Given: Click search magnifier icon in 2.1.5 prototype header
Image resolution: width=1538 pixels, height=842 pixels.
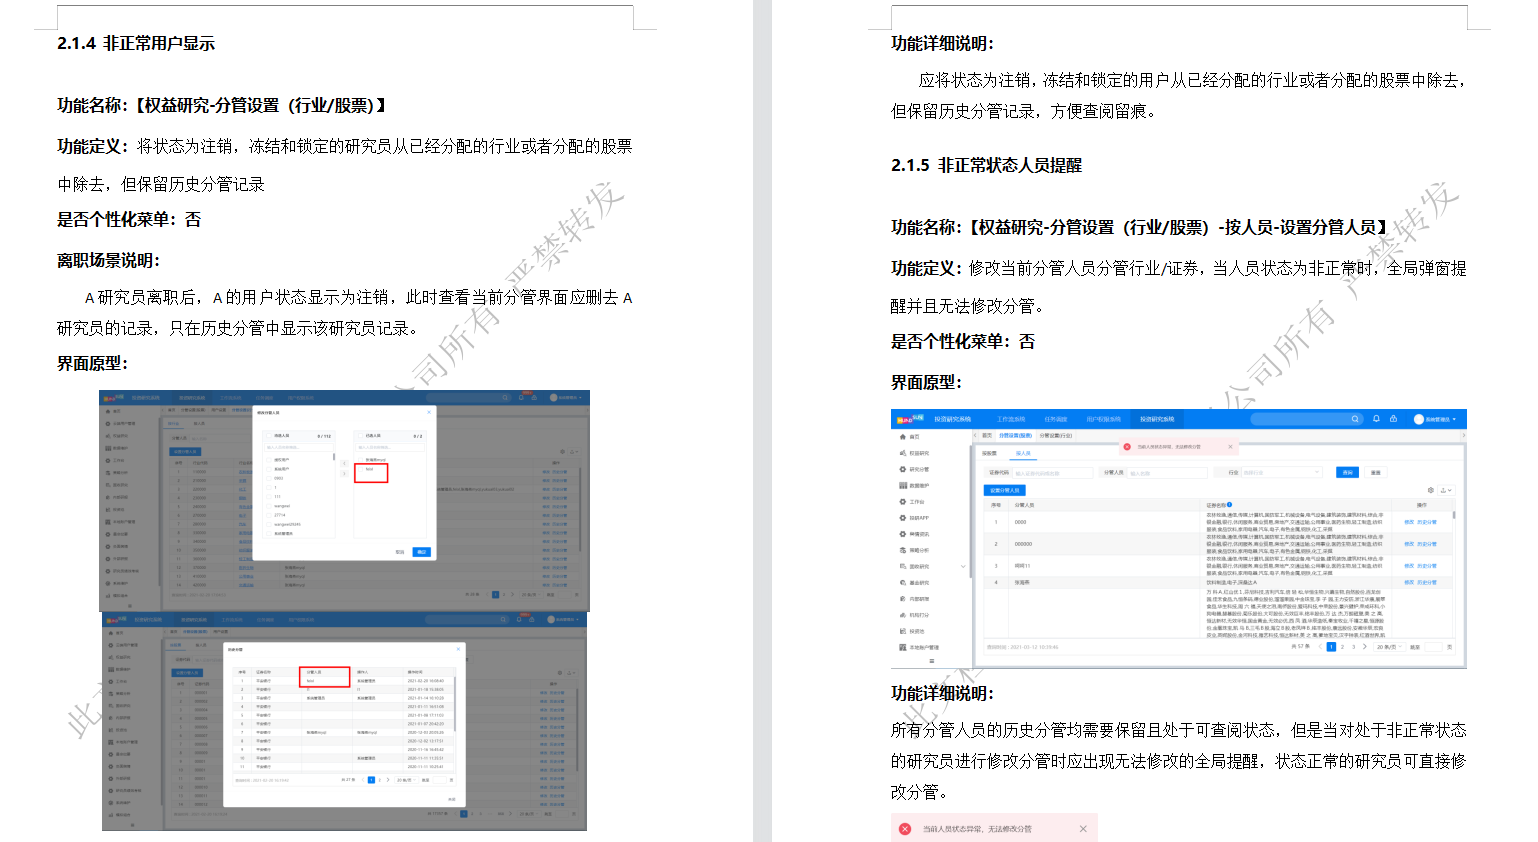Looking at the screenshot, I should pyautogui.click(x=1355, y=419).
